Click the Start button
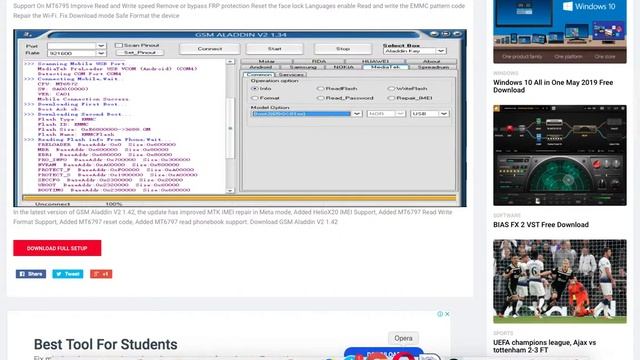Image resolution: width=640 pixels, height=360 pixels. [x=274, y=49]
